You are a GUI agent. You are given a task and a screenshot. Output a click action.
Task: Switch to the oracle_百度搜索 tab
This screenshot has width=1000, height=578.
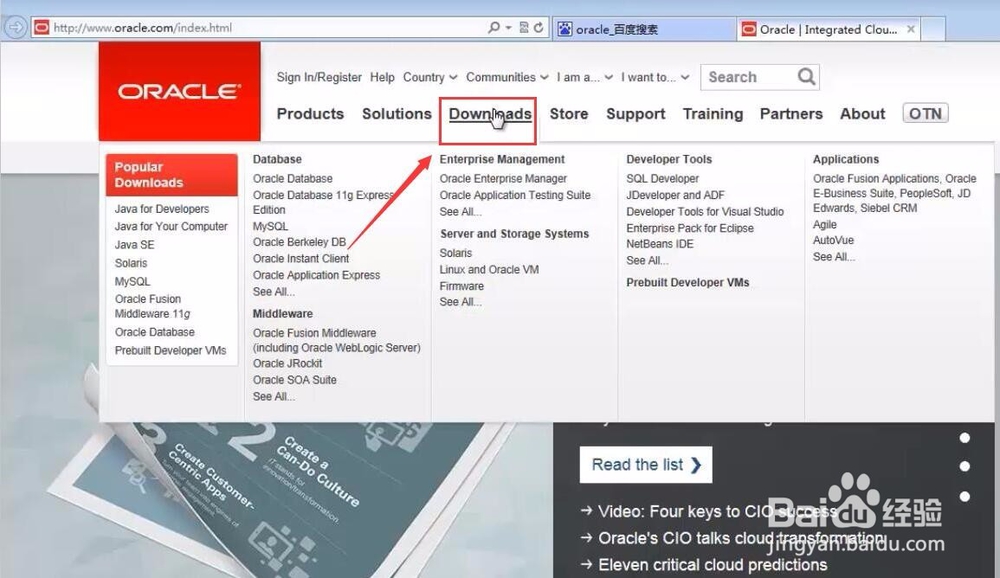pos(643,29)
